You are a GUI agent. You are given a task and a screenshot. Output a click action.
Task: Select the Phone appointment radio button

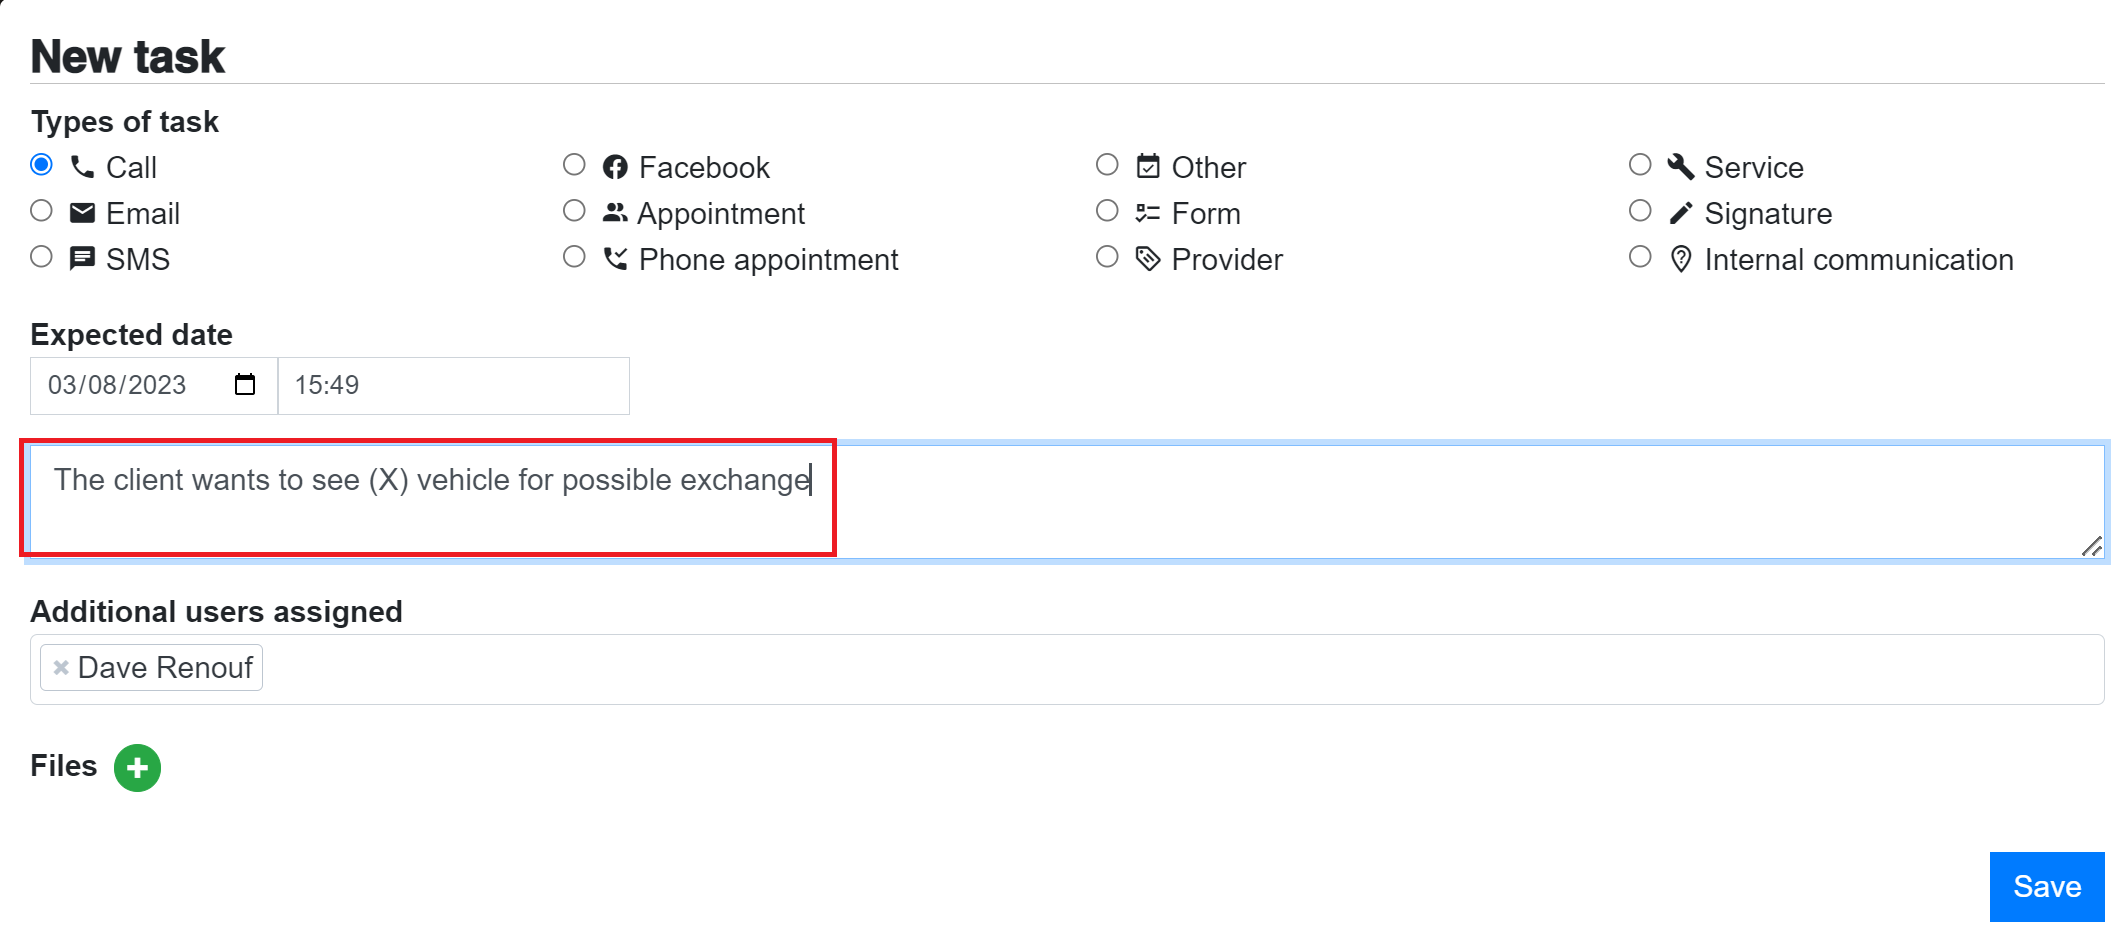click(574, 257)
